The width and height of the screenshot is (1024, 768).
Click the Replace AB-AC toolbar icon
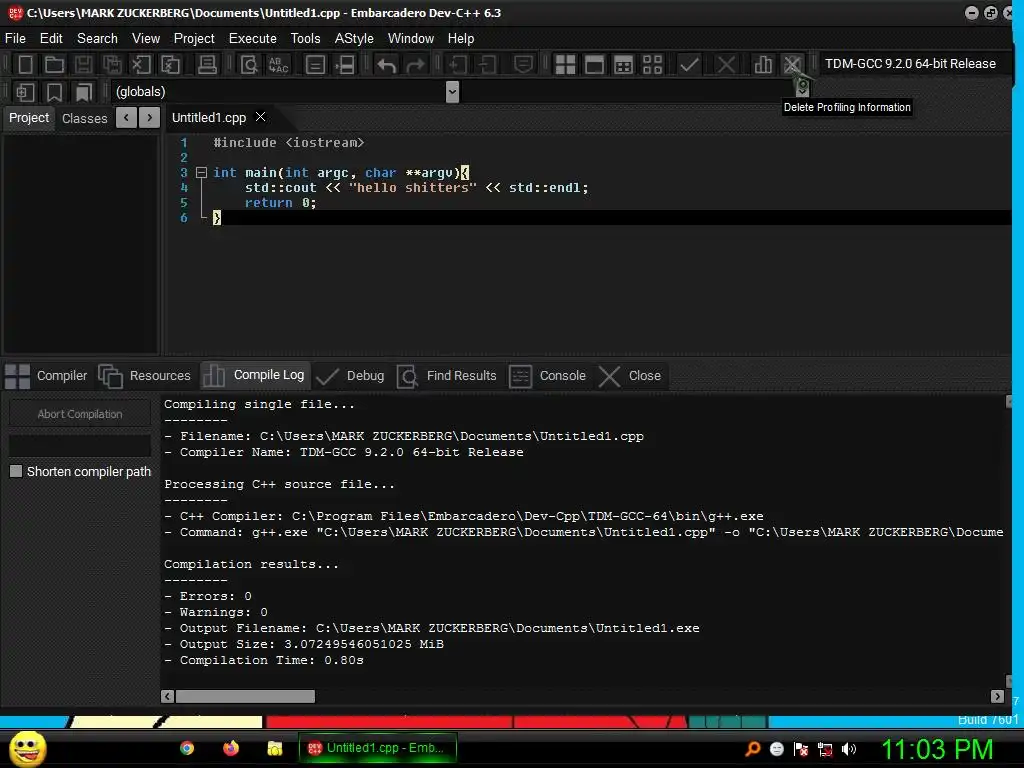click(x=279, y=64)
